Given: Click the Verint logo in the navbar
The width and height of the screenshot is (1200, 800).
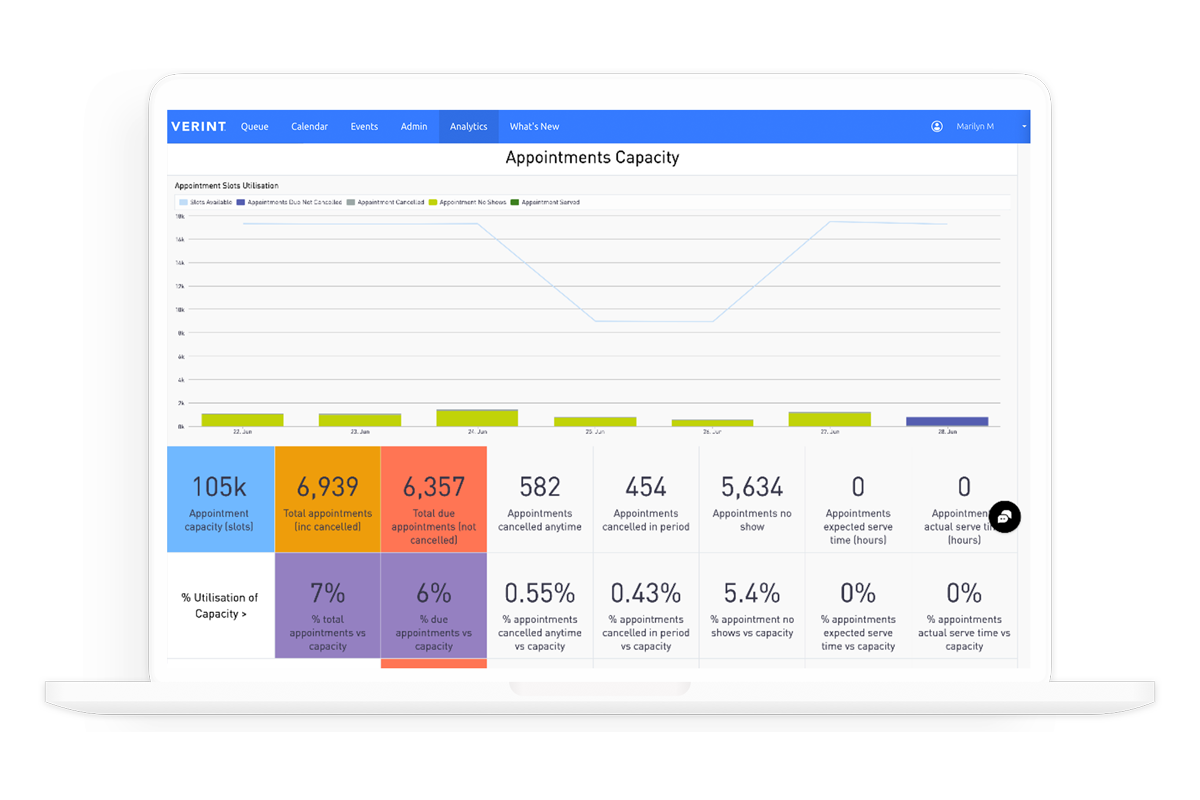Looking at the screenshot, I should pyautogui.click(x=198, y=127).
